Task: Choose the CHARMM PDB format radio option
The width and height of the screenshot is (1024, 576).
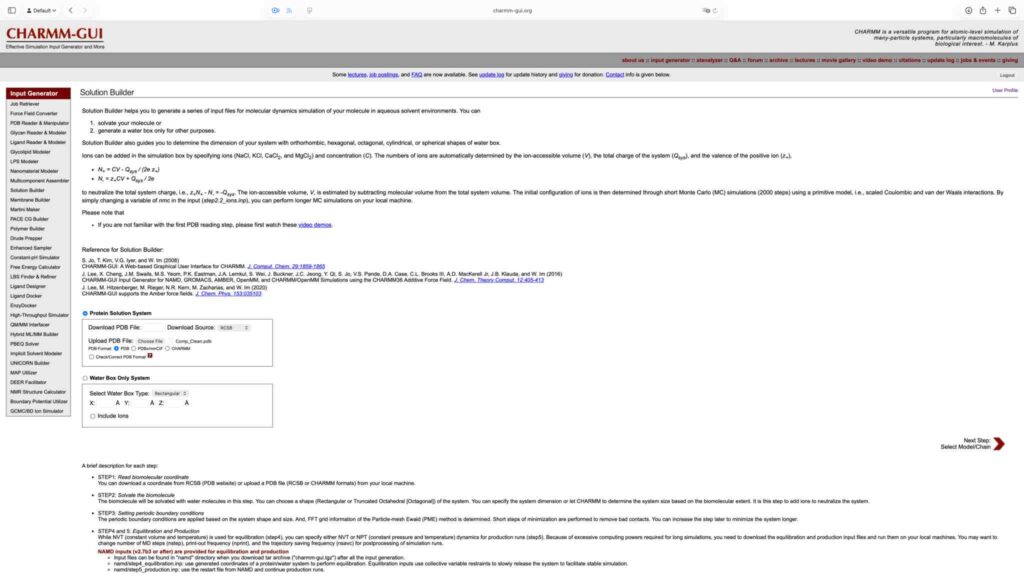Action: (x=167, y=348)
